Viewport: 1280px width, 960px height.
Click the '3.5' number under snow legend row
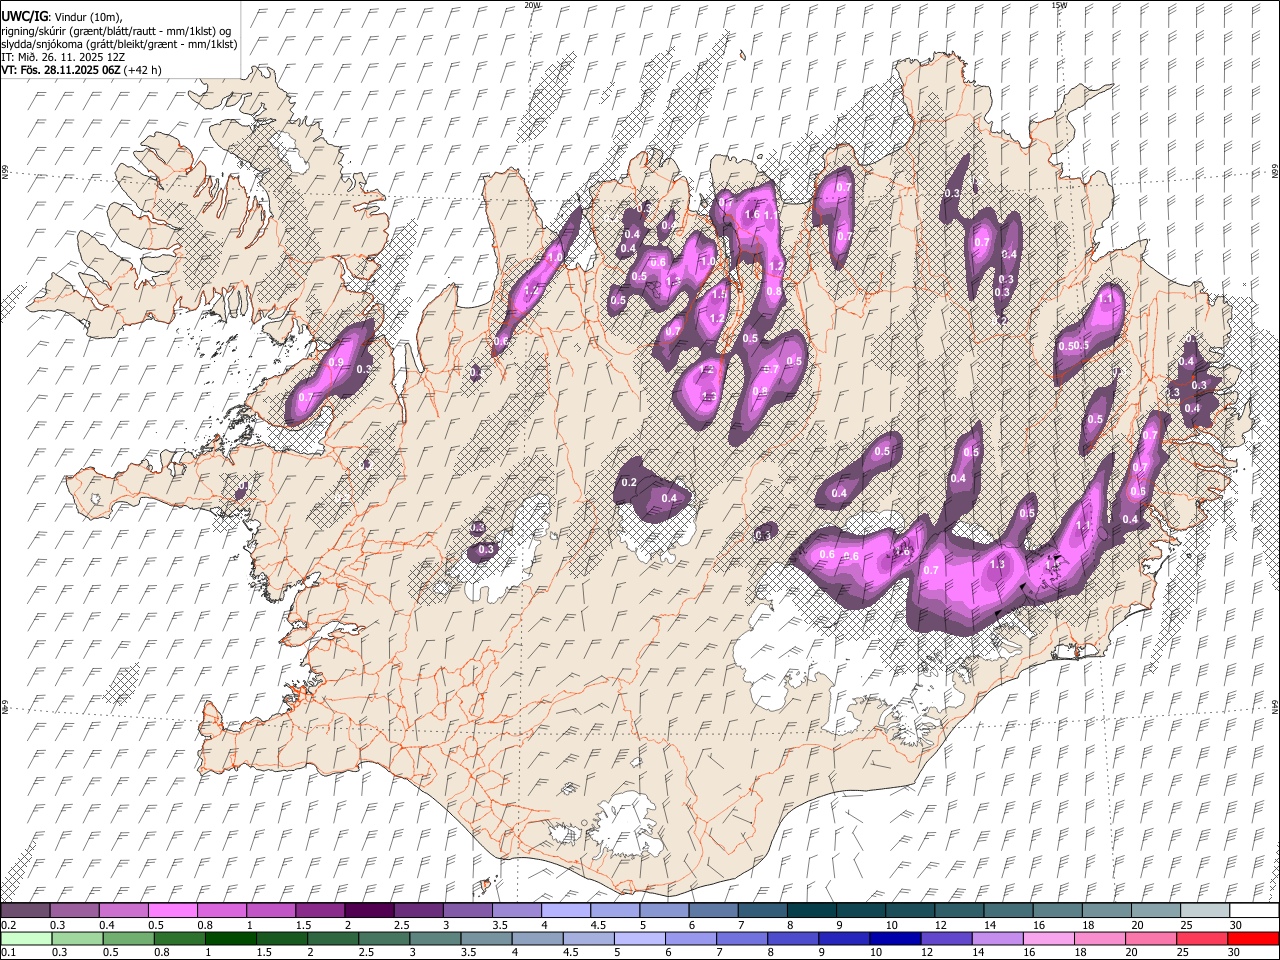(500, 925)
